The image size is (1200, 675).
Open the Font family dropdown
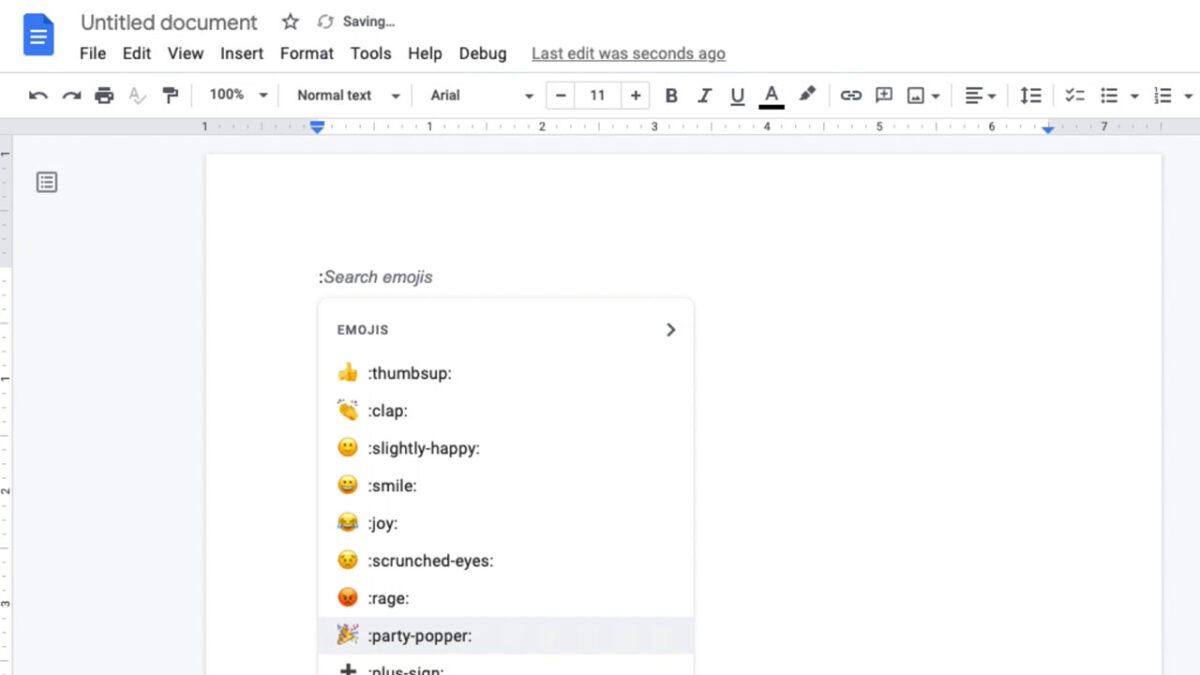478,95
